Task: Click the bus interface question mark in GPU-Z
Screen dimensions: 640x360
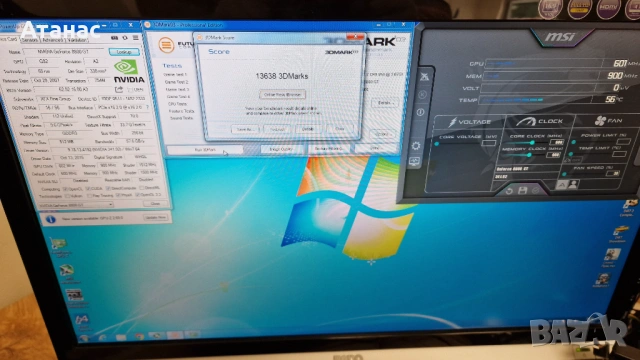Action: [147, 107]
